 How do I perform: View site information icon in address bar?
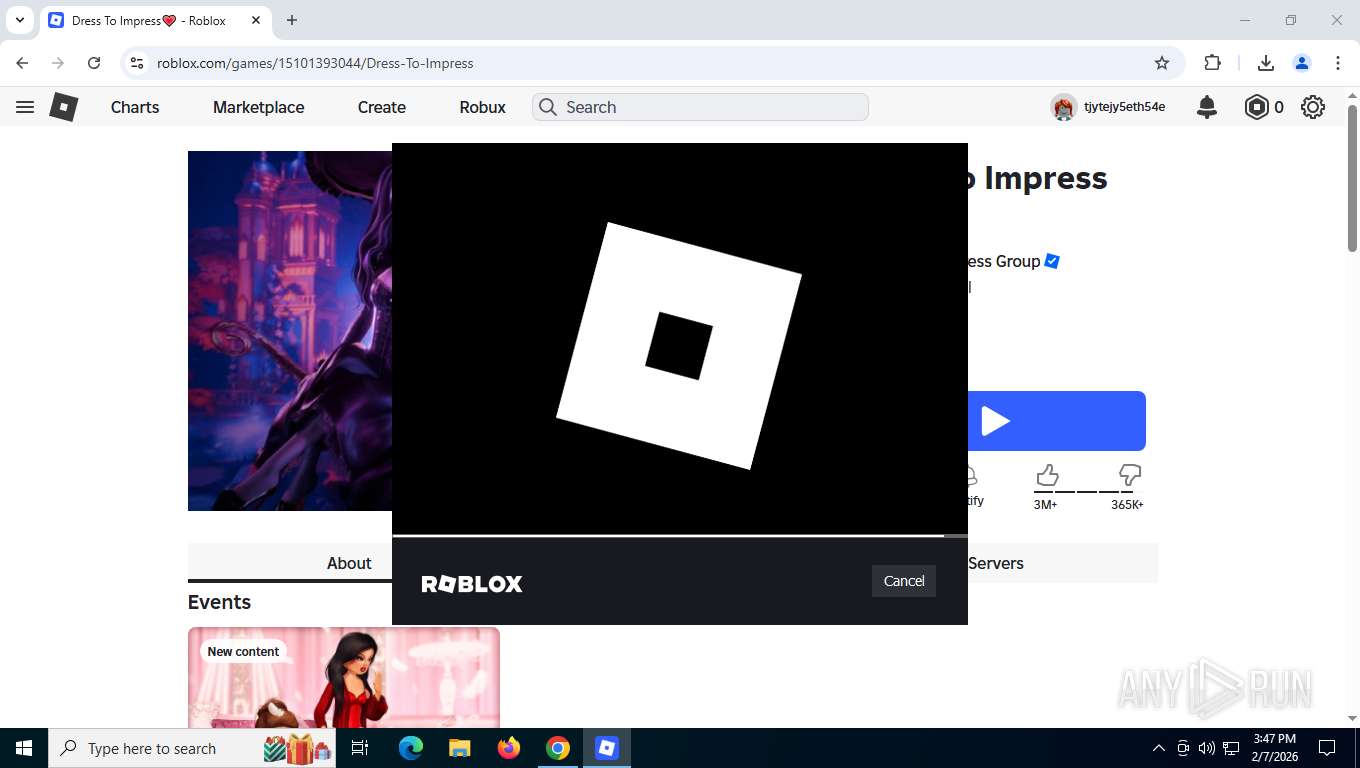point(137,63)
